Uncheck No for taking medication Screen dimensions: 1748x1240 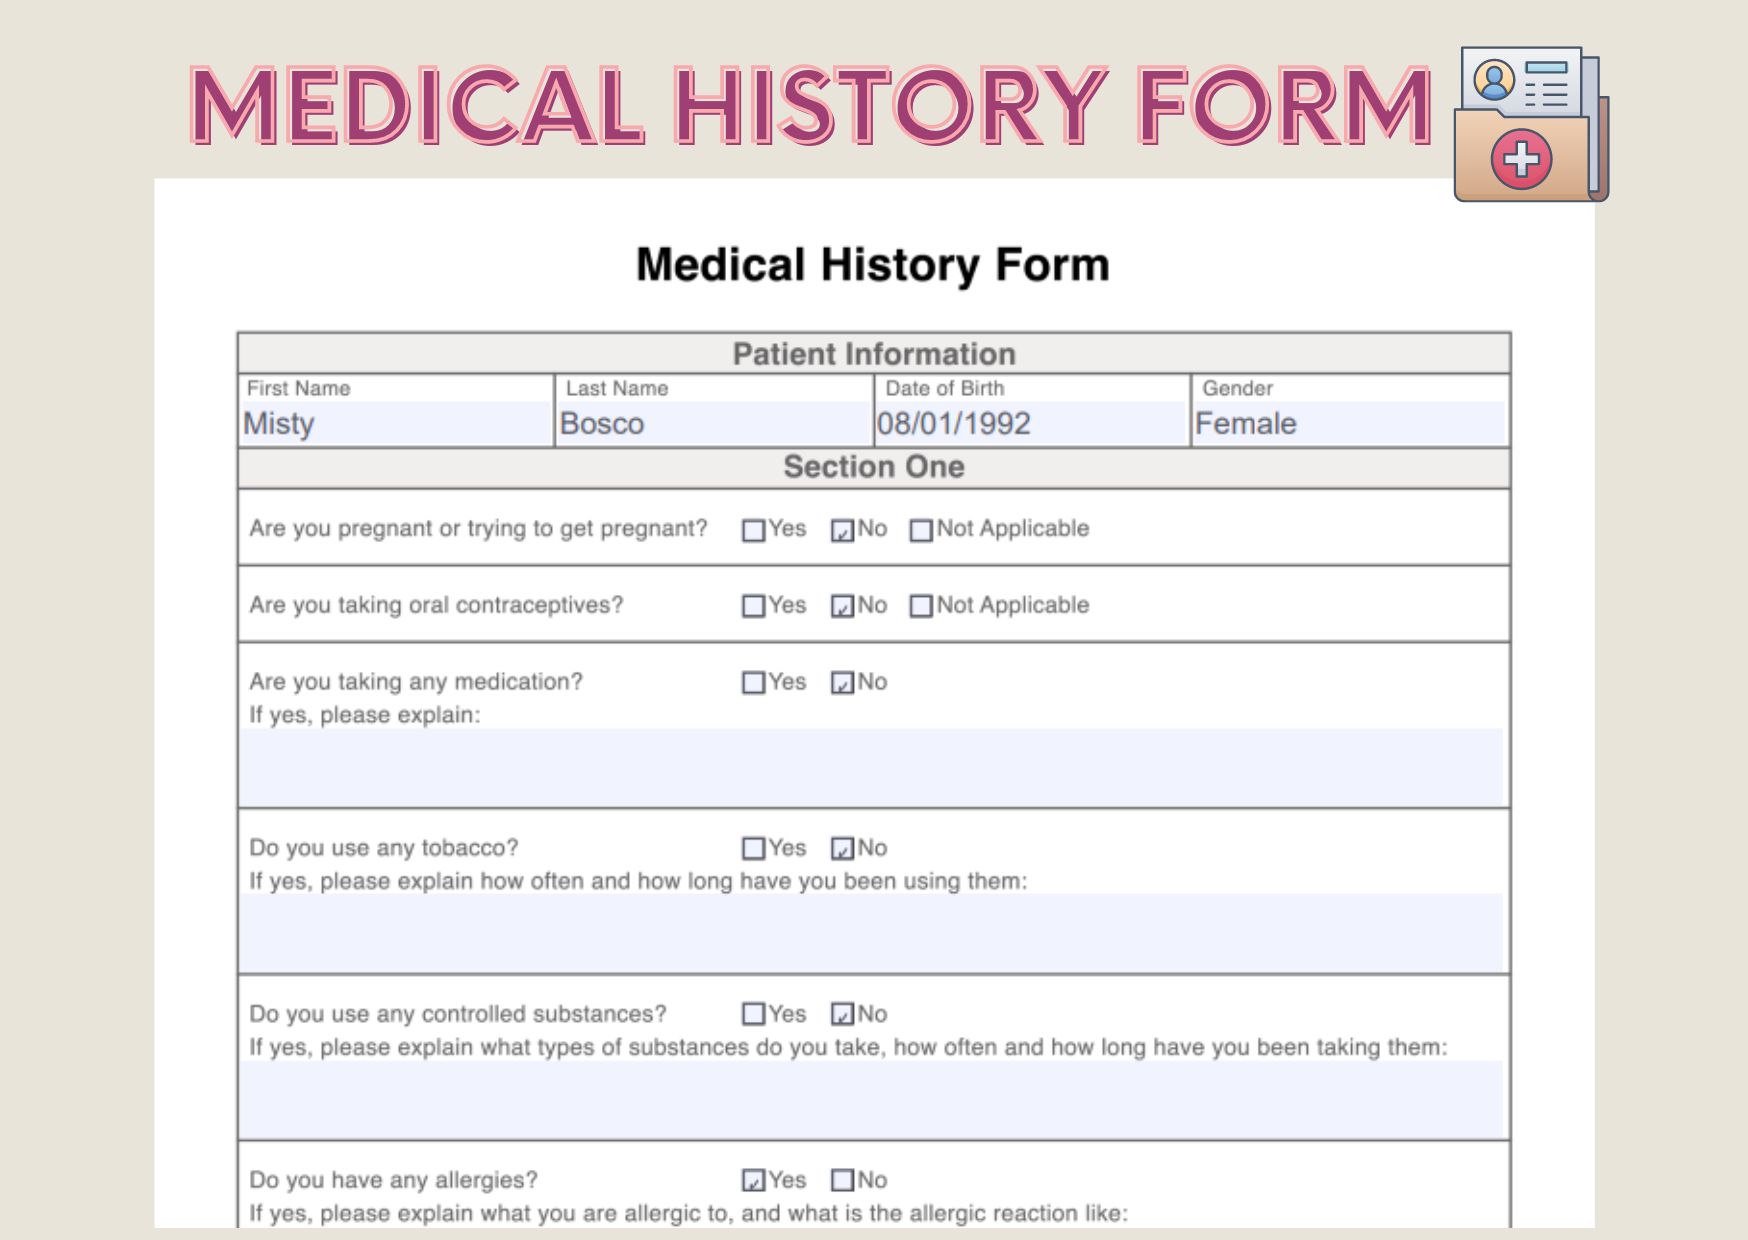(842, 683)
